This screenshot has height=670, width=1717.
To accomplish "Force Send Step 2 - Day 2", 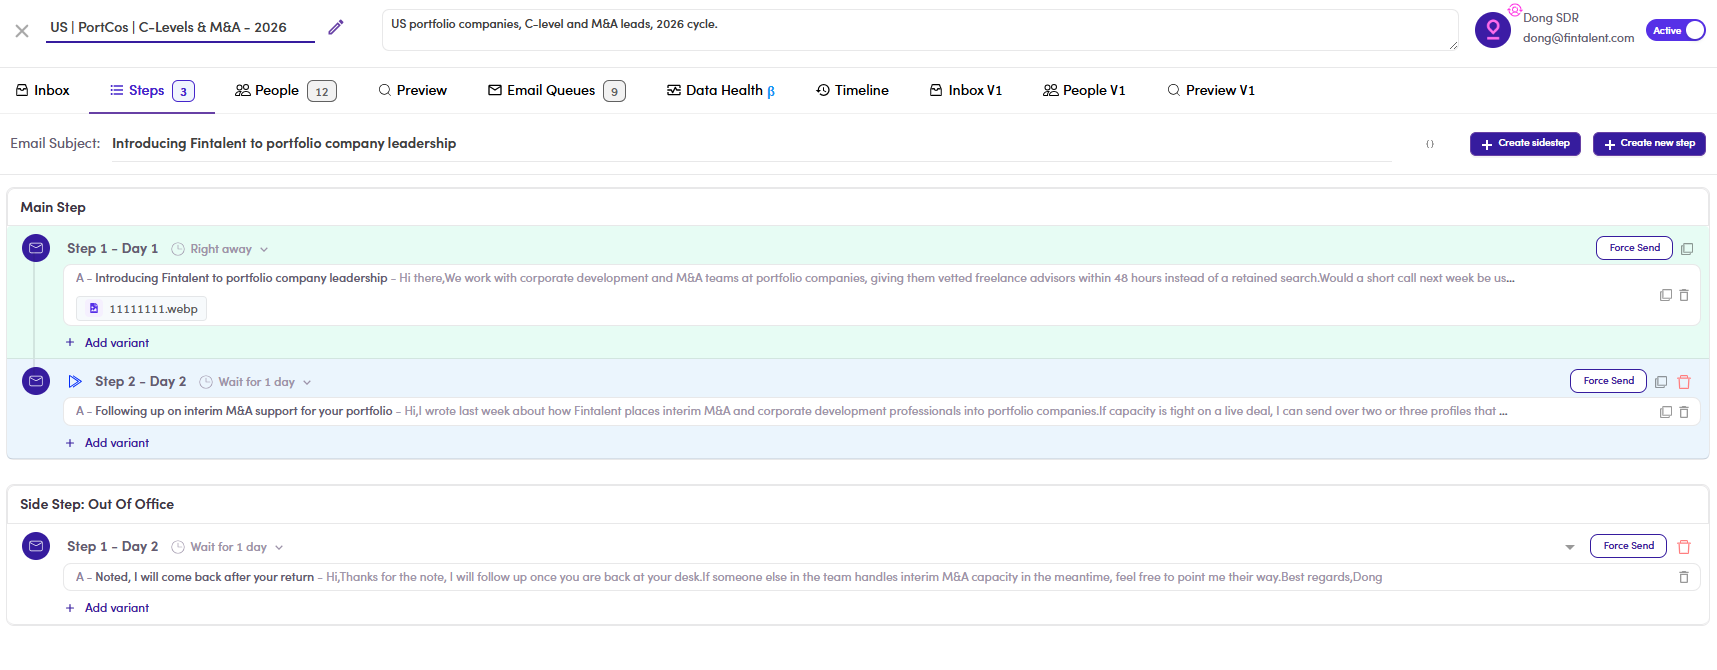I will [1608, 381].
